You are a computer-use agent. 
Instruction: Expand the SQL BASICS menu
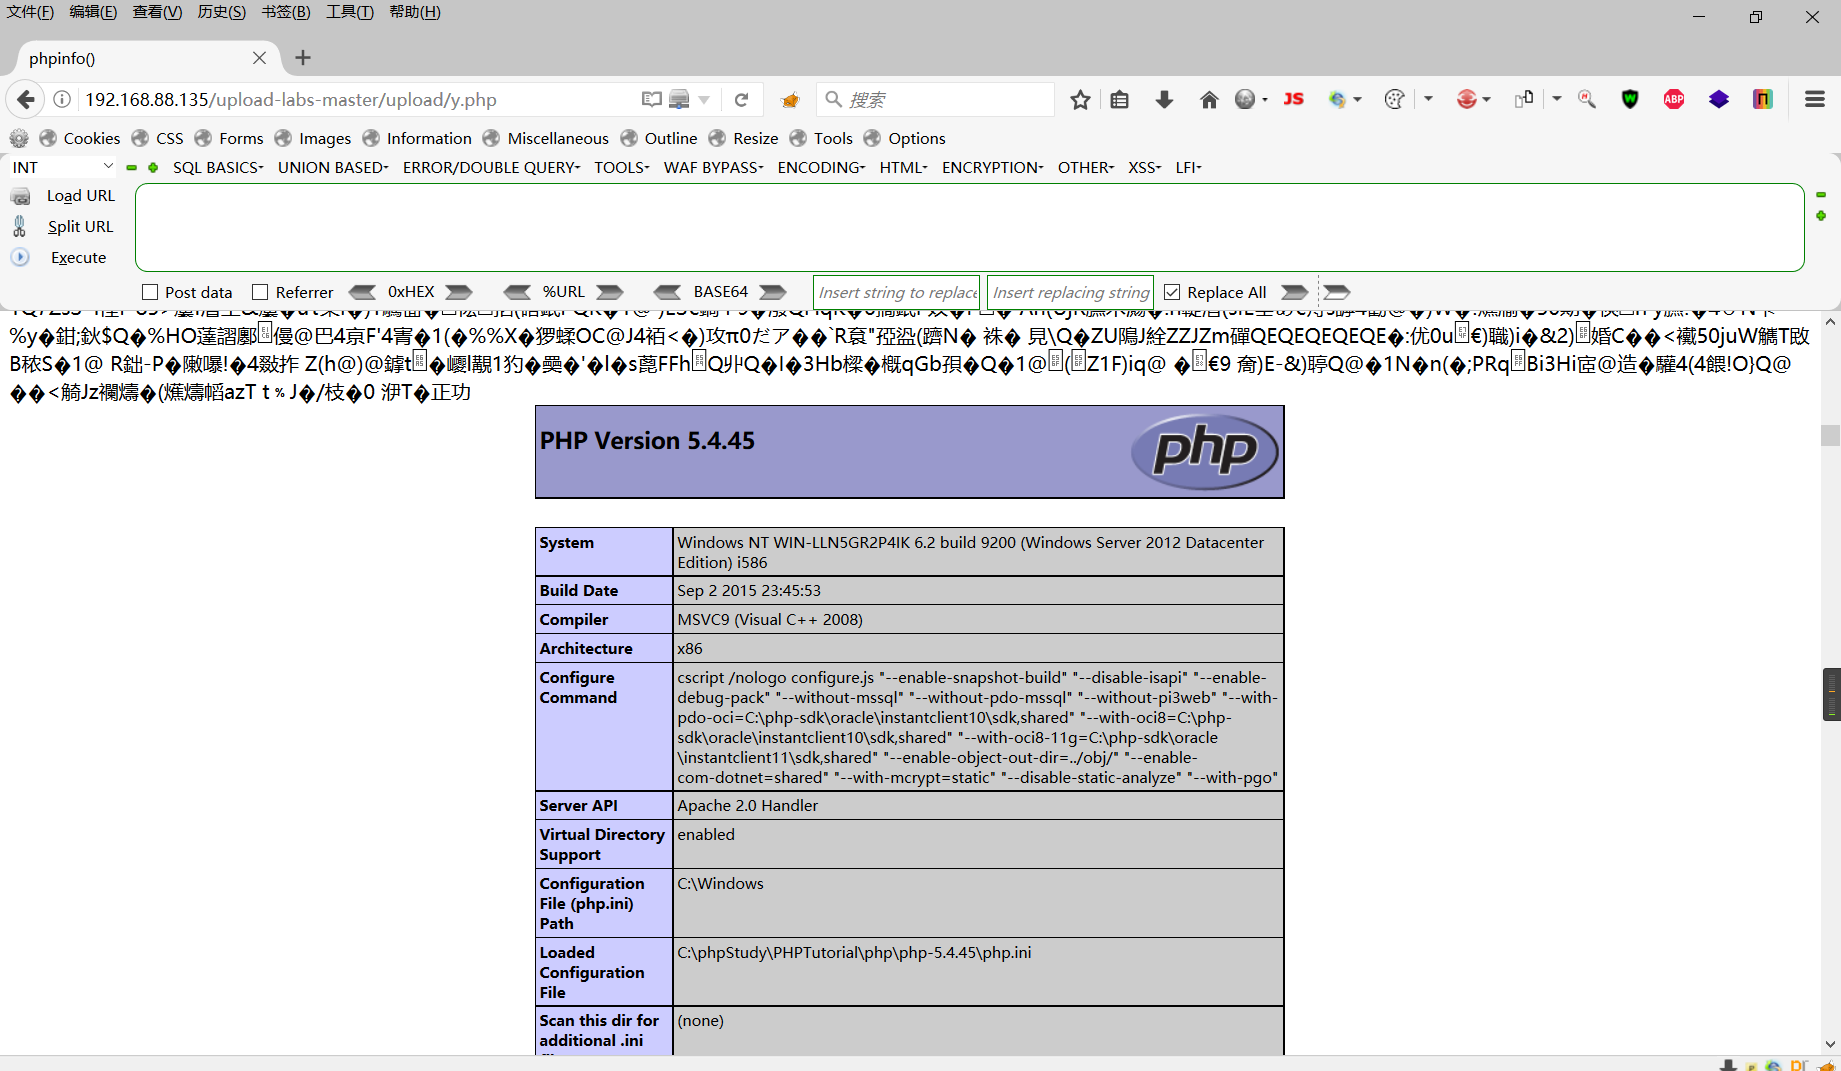coord(218,167)
